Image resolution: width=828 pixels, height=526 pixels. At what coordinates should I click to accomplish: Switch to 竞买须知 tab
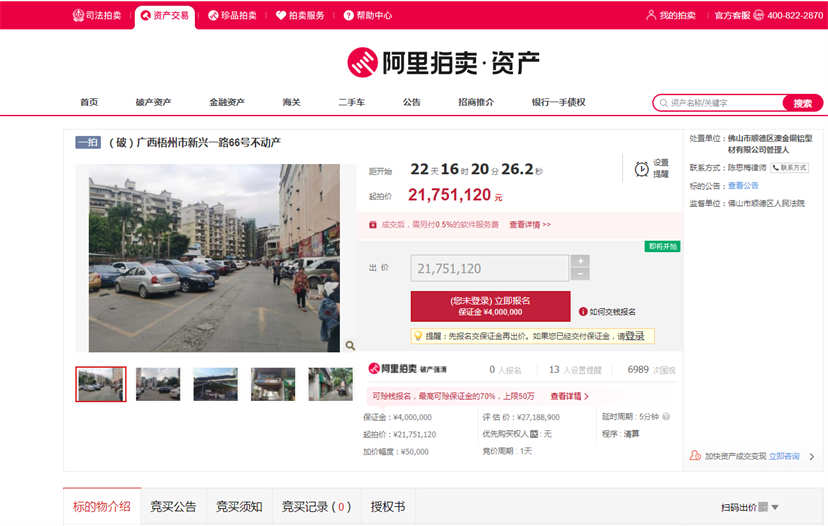pyautogui.click(x=239, y=506)
